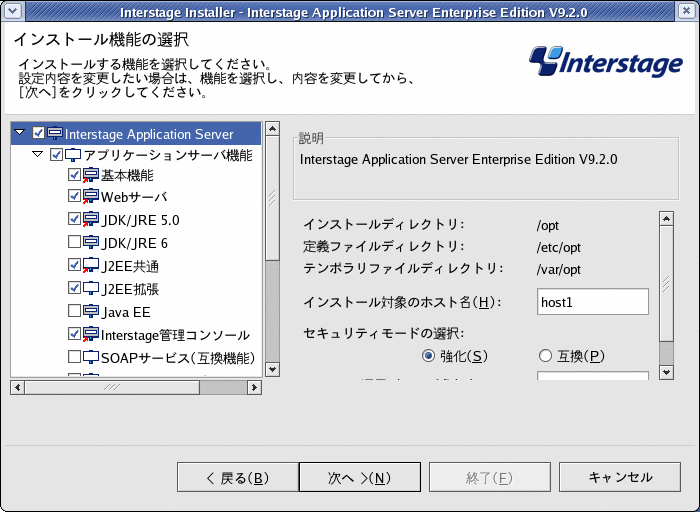Click the セキュリティモードの選択 label
Screen dimensions: 700x512
click(x=383, y=333)
